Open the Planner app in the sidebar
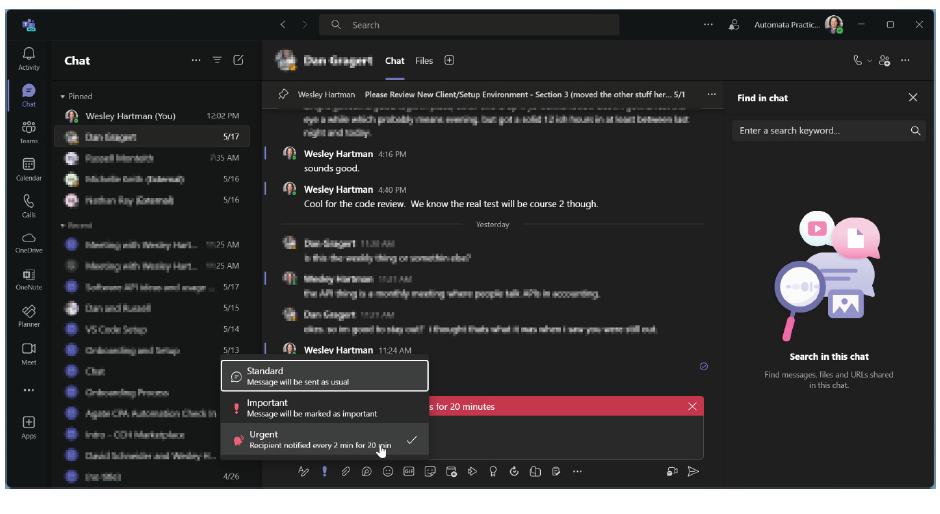The height and width of the screenshot is (514, 940). click(x=28, y=315)
